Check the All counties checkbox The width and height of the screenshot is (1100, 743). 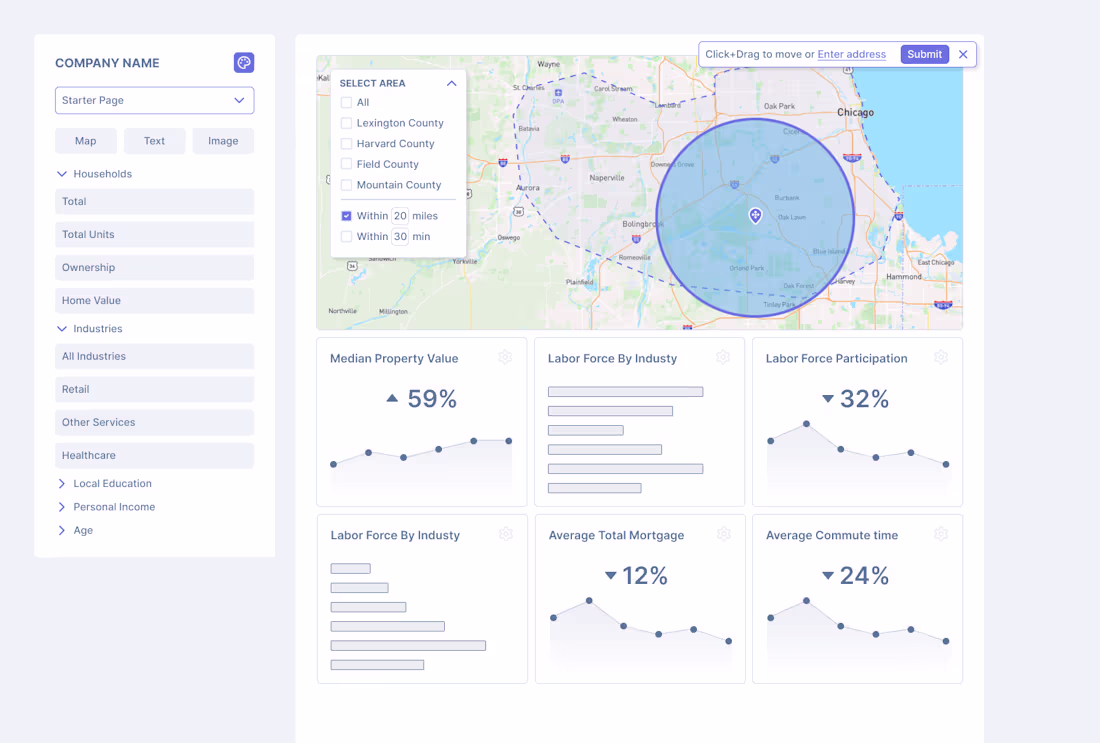344,102
